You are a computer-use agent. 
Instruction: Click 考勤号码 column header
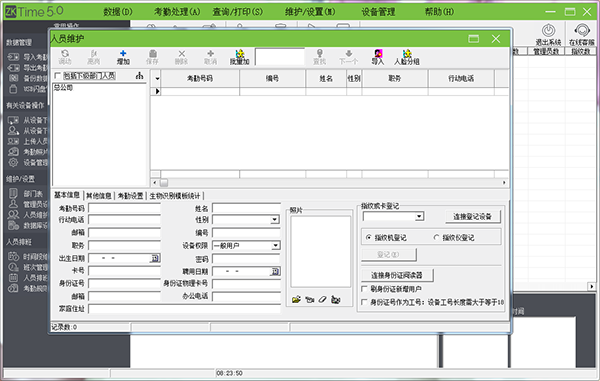coord(200,78)
